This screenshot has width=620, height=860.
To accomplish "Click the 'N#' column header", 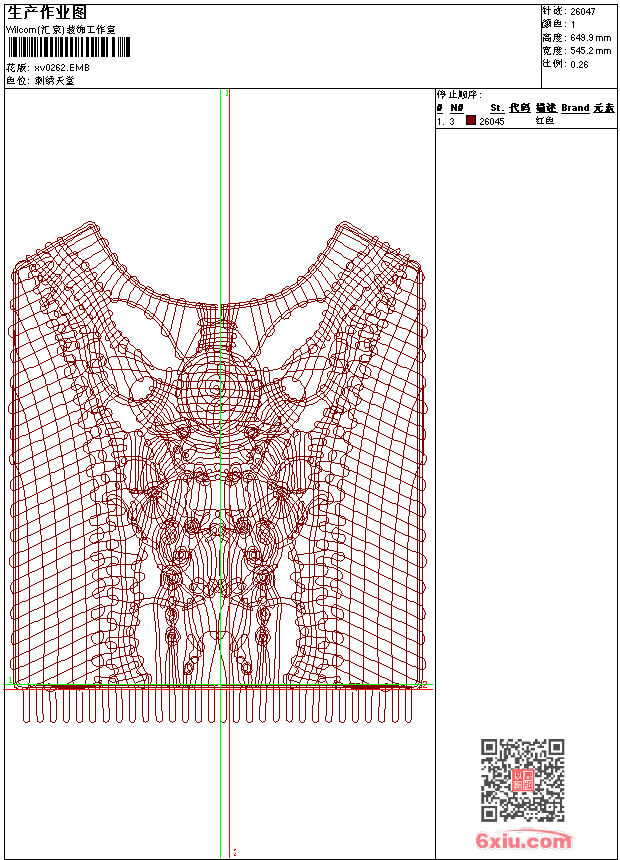I will [456, 108].
